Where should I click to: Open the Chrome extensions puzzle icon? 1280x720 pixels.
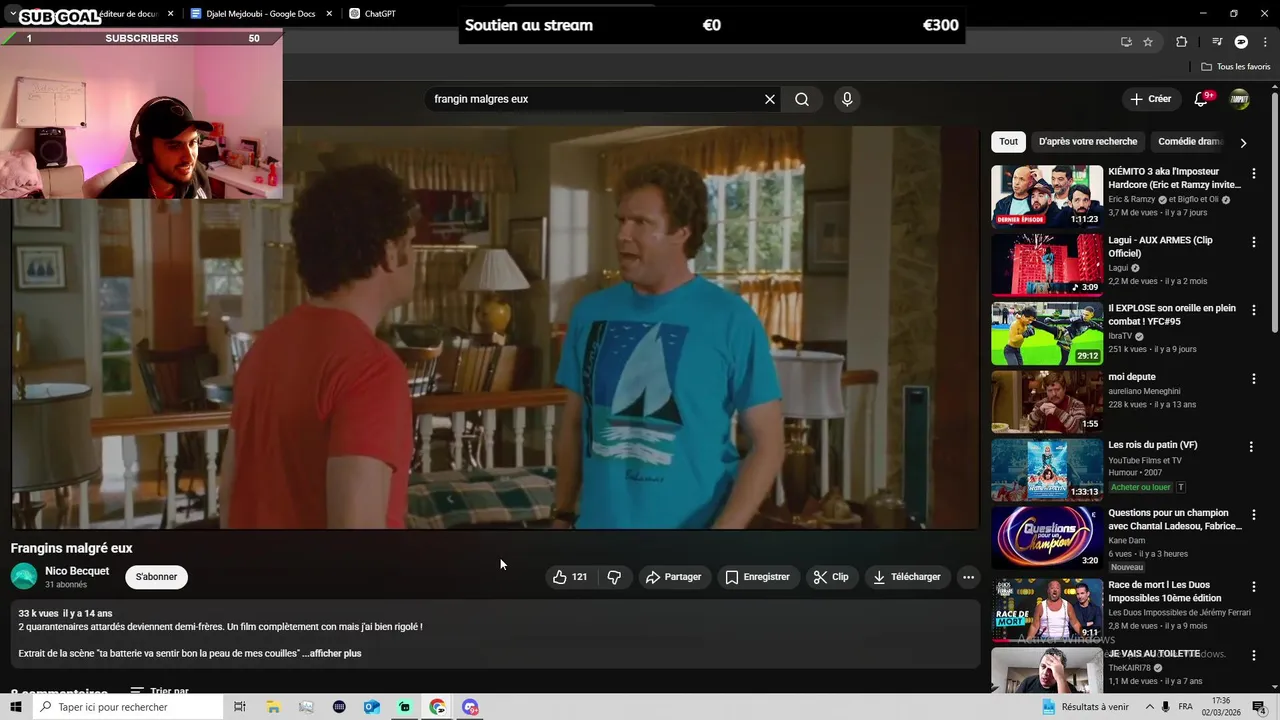point(1182,42)
